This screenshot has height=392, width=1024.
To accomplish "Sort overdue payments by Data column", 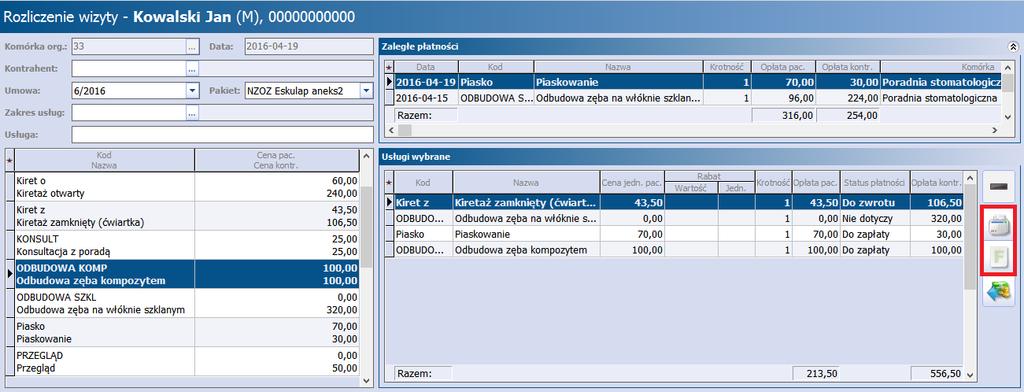I will [x=426, y=67].
